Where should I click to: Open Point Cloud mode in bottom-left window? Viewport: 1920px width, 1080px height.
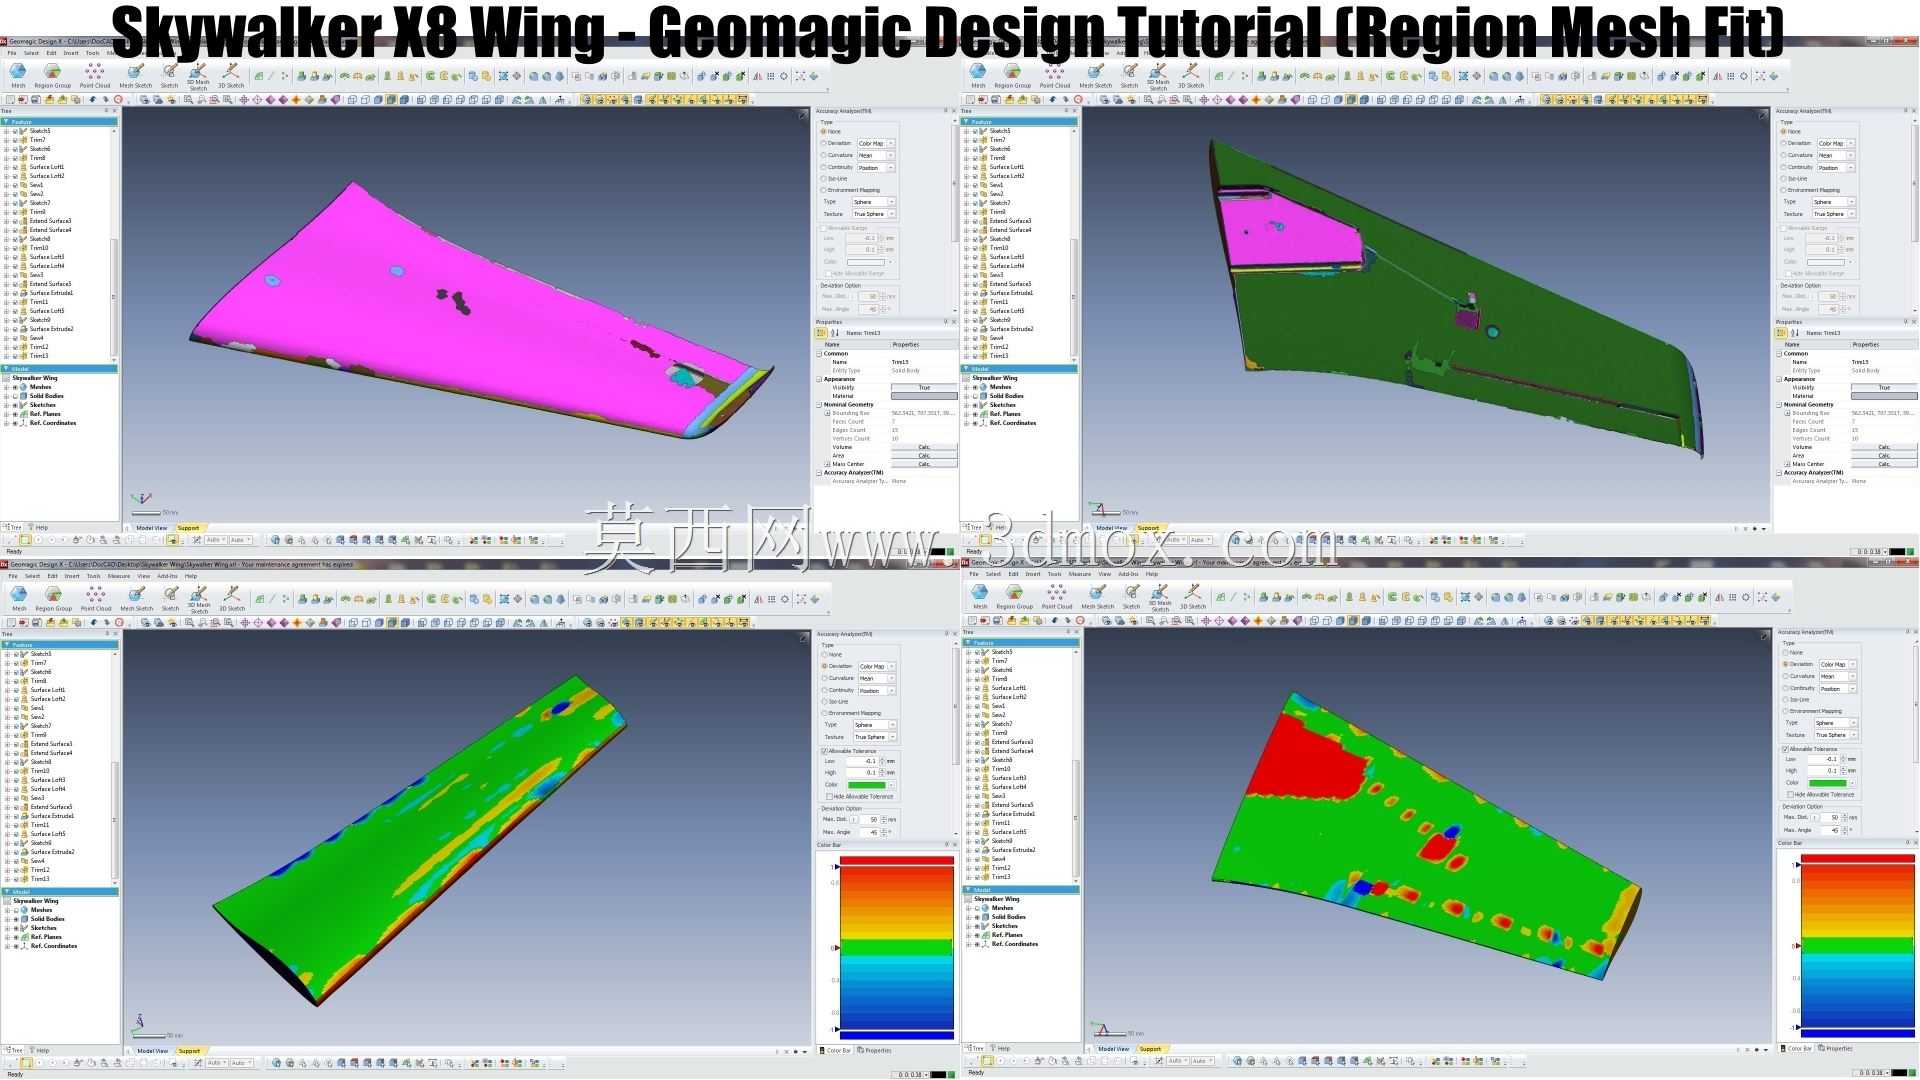click(96, 599)
